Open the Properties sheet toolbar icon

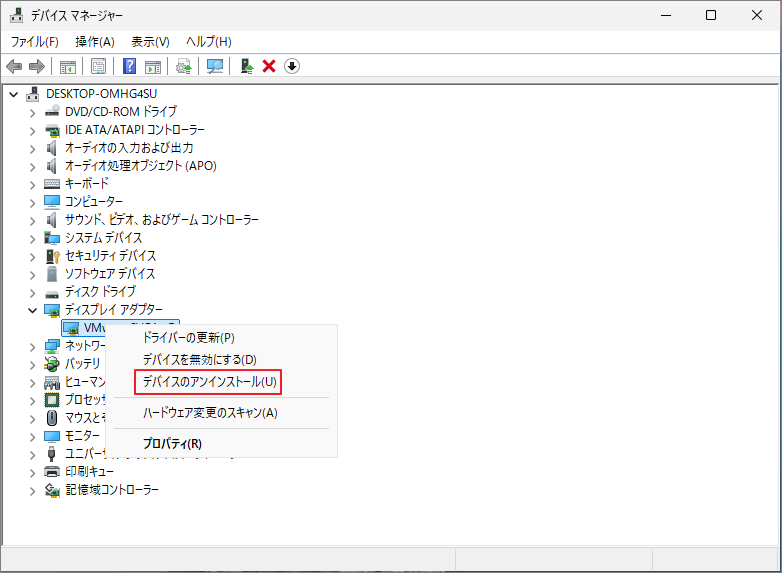tap(98, 66)
